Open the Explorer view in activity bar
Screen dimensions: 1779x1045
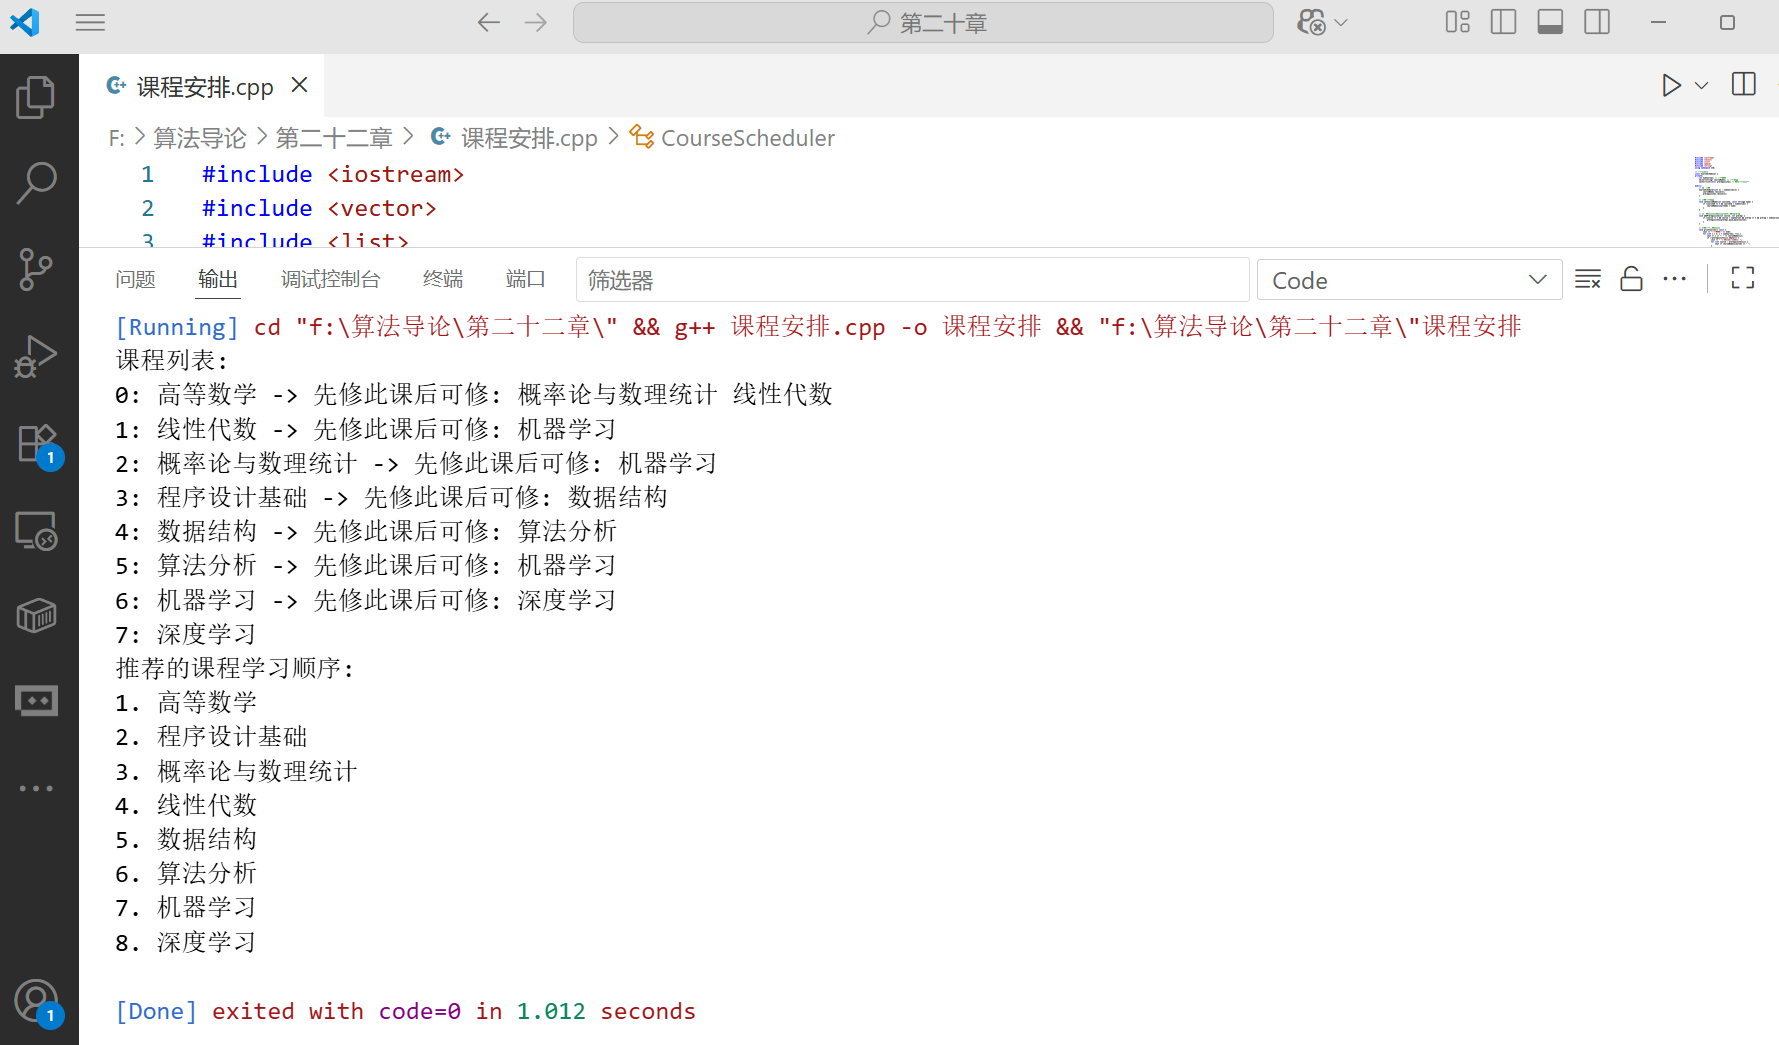pyautogui.click(x=36, y=97)
